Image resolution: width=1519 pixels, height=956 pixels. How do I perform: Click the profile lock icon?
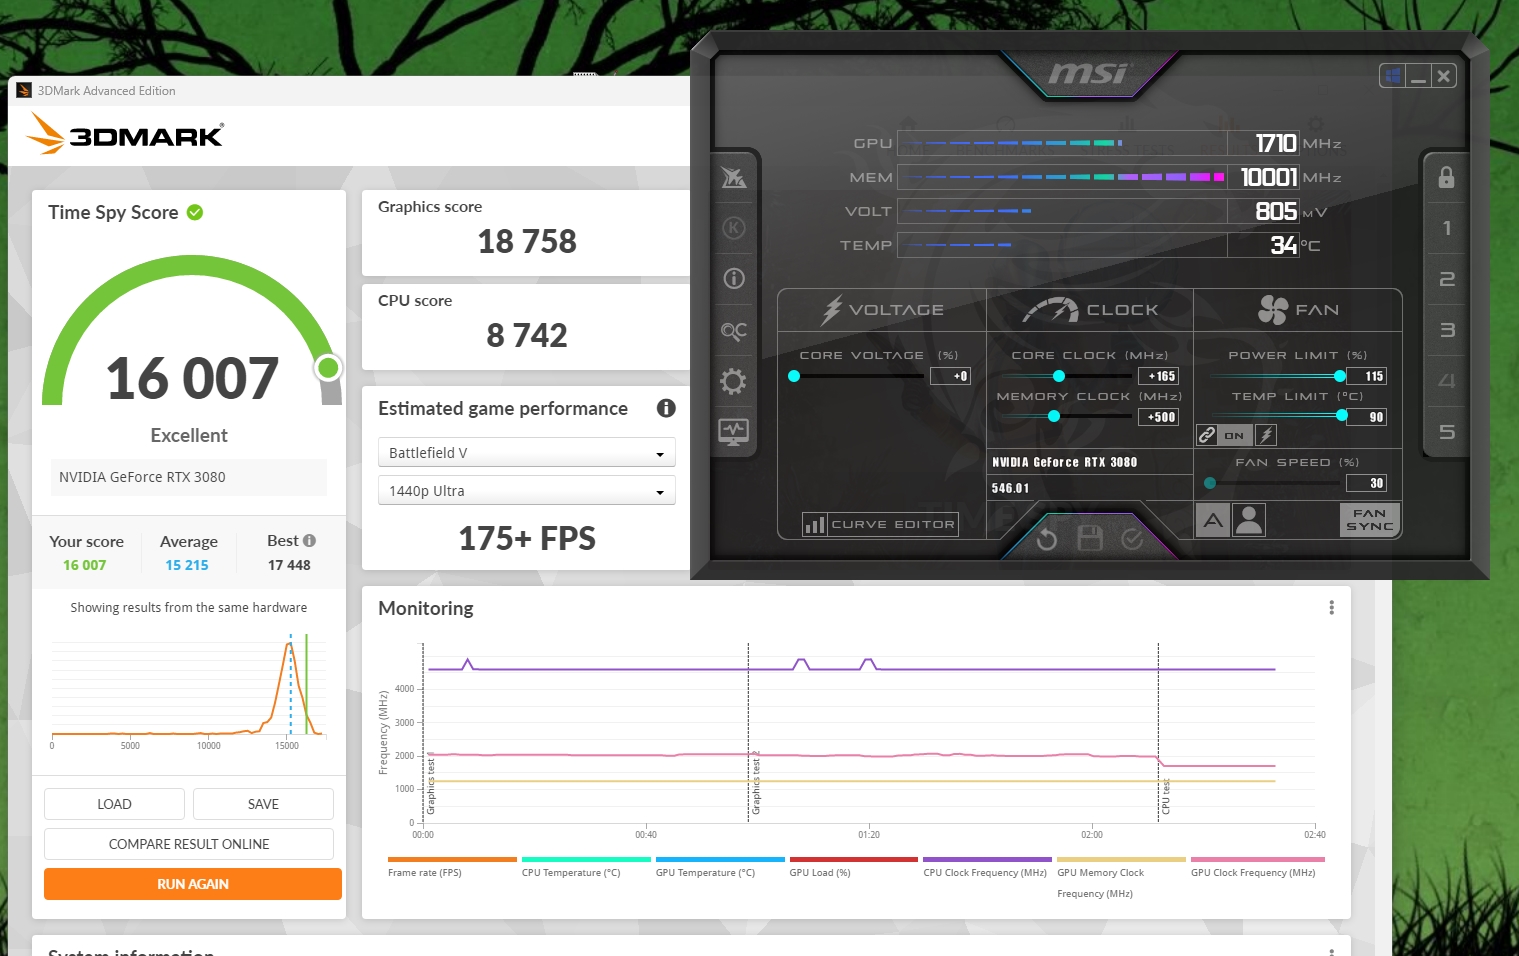click(x=1446, y=178)
